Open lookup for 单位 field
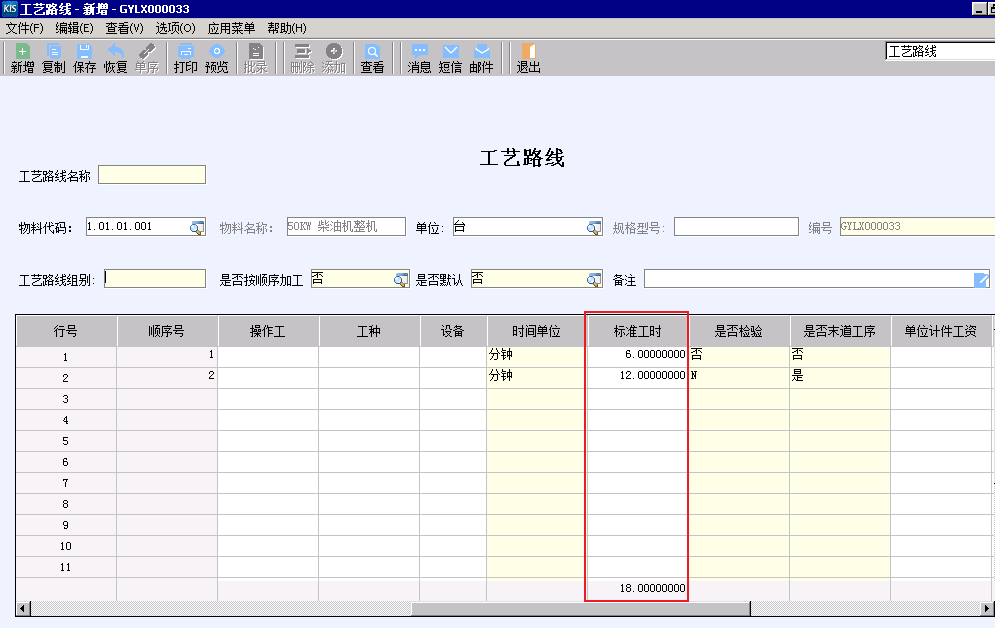 (x=594, y=227)
